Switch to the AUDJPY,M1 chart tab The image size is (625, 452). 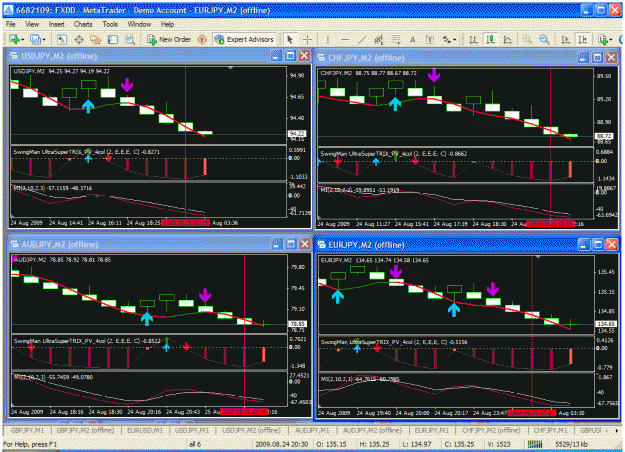pyautogui.click(x=312, y=430)
